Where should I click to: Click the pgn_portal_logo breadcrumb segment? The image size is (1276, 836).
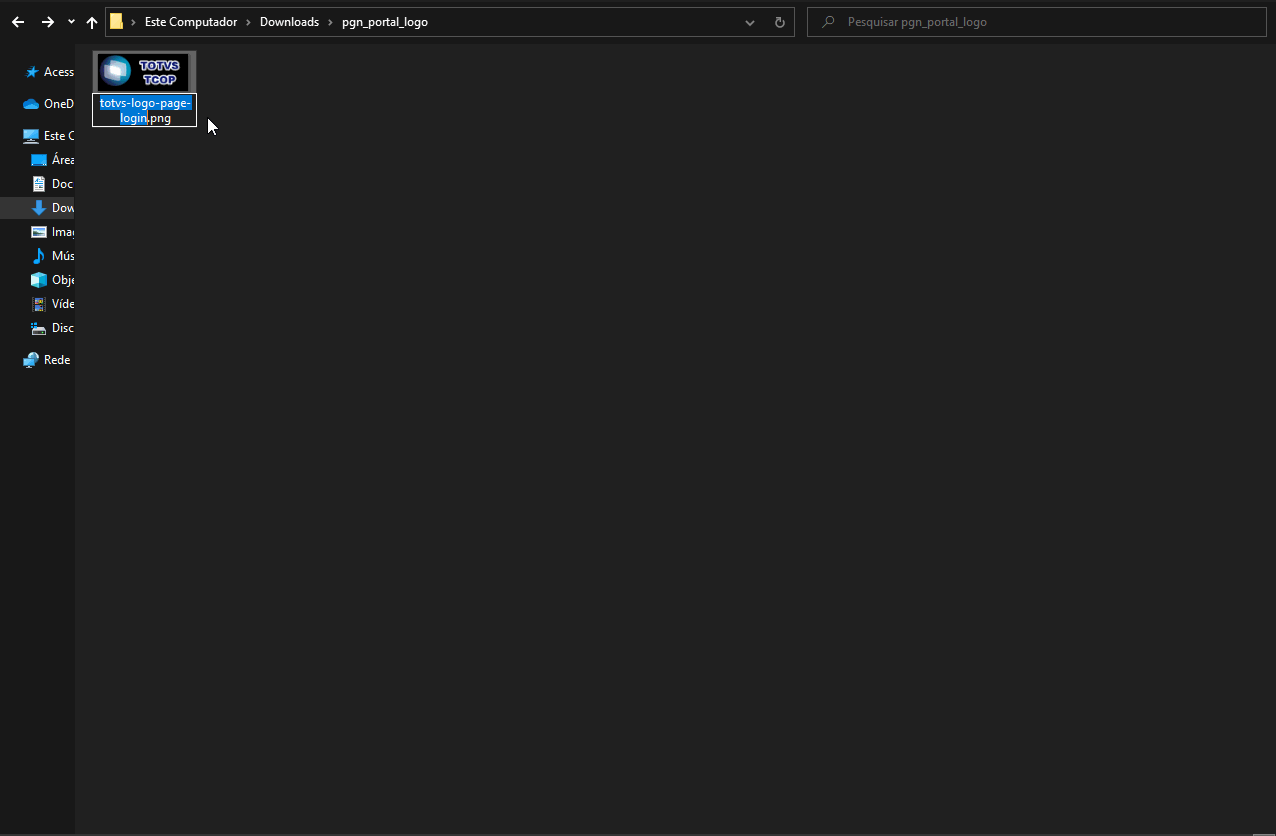[x=385, y=22]
